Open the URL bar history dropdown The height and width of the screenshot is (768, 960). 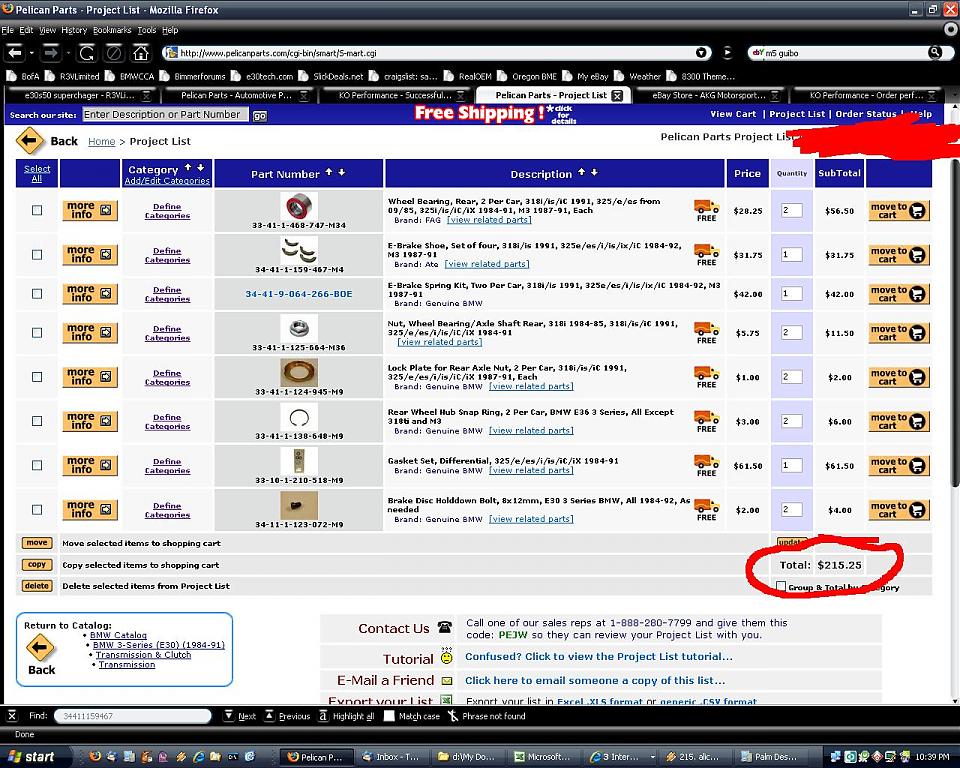pos(703,52)
